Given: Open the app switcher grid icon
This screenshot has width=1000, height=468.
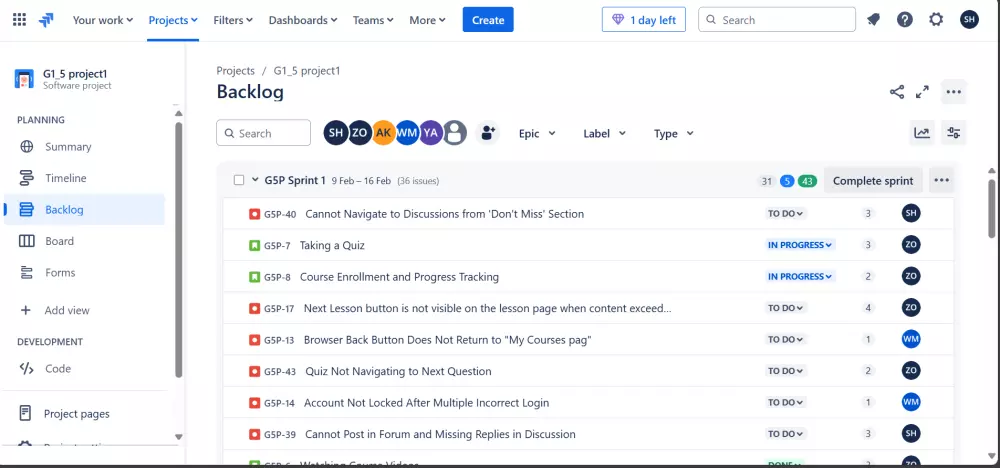Looking at the screenshot, I should point(20,20).
